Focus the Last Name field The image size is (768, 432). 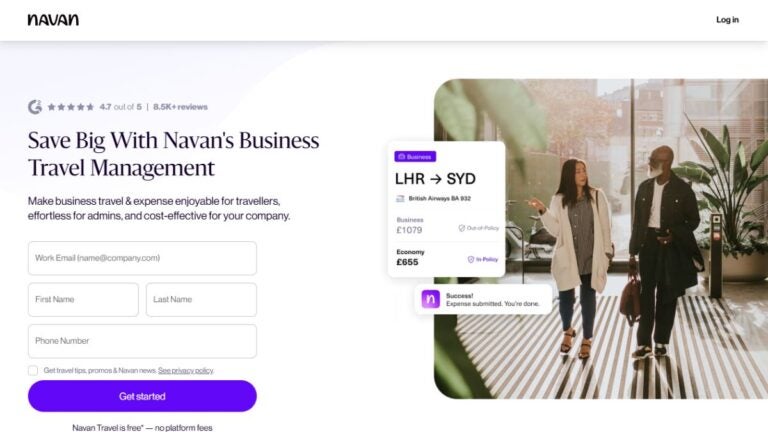pos(201,299)
